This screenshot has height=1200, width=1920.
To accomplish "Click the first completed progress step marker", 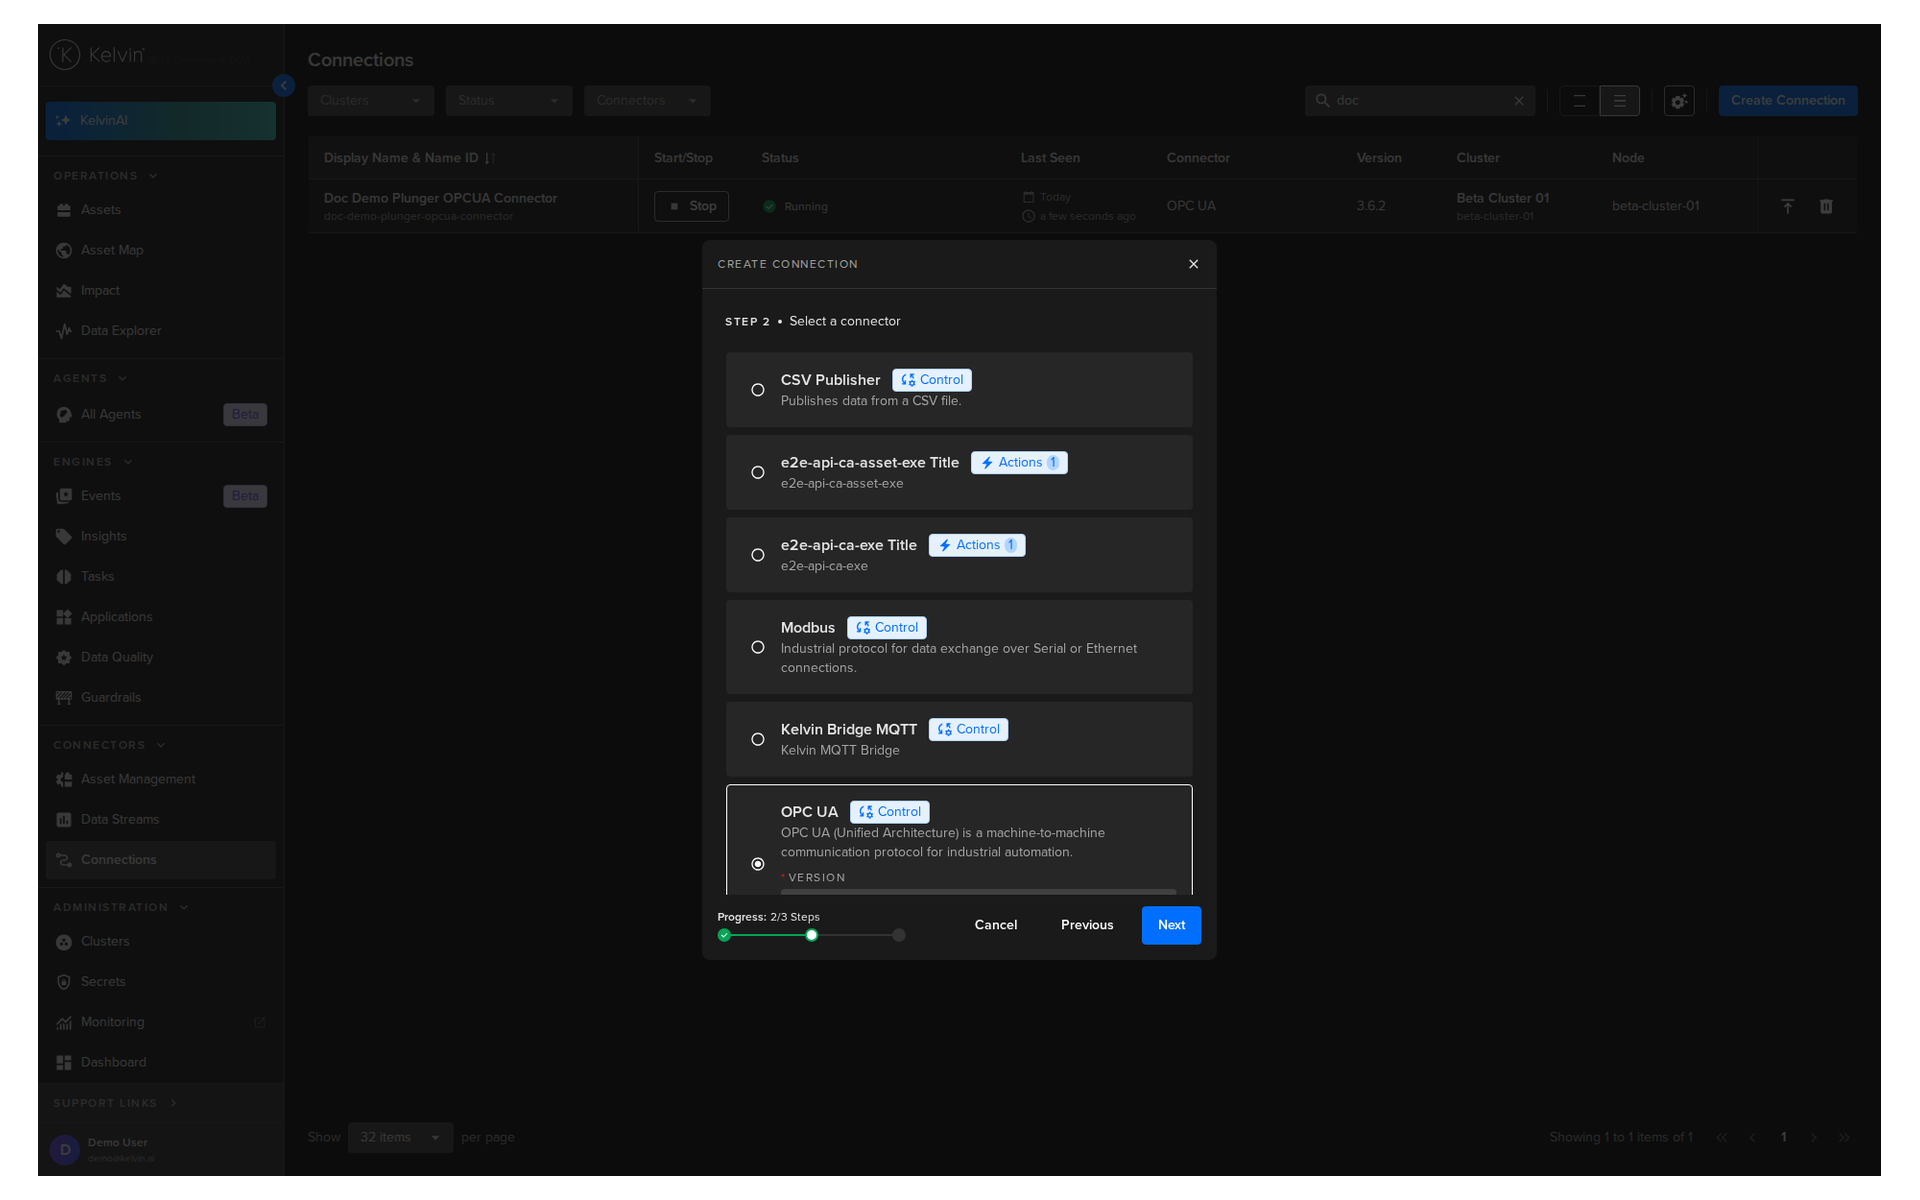I will pyautogui.click(x=724, y=935).
